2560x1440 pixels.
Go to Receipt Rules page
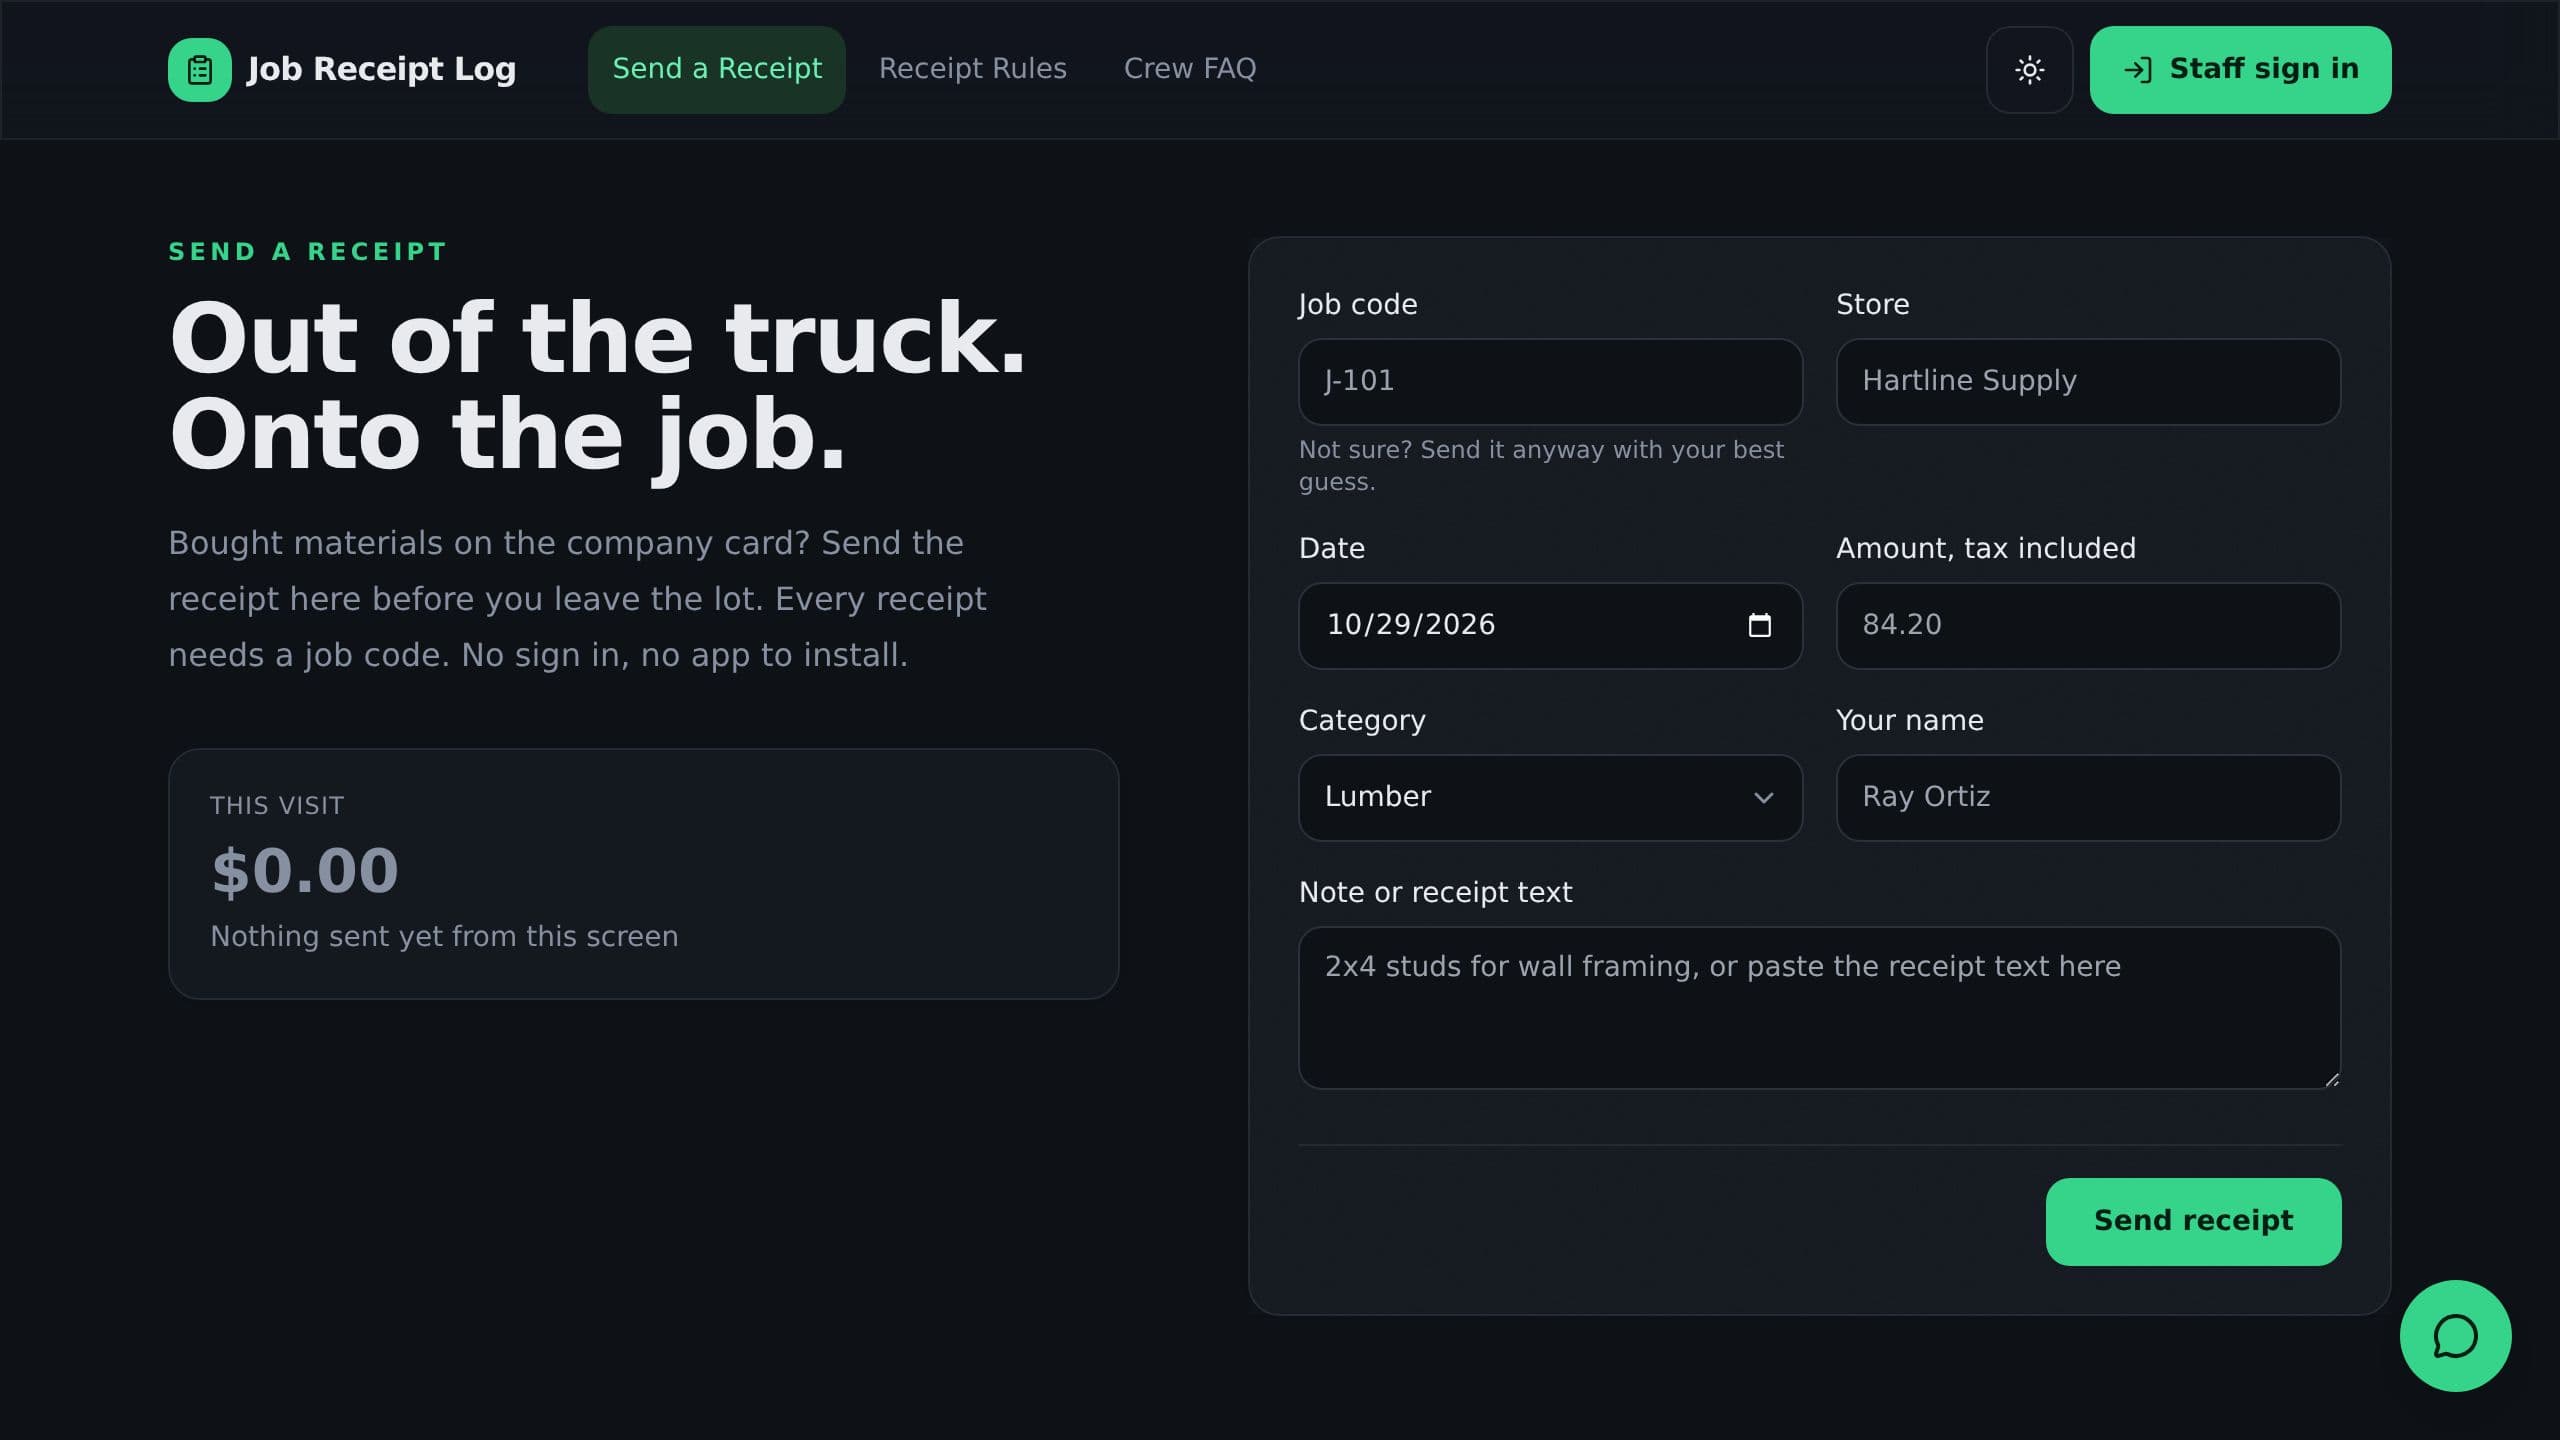click(x=972, y=69)
